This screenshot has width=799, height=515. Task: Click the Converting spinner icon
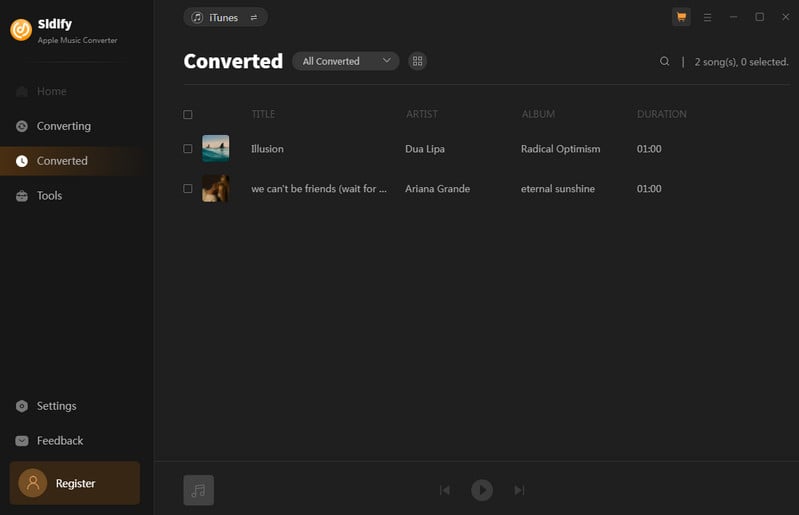click(22, 126)
